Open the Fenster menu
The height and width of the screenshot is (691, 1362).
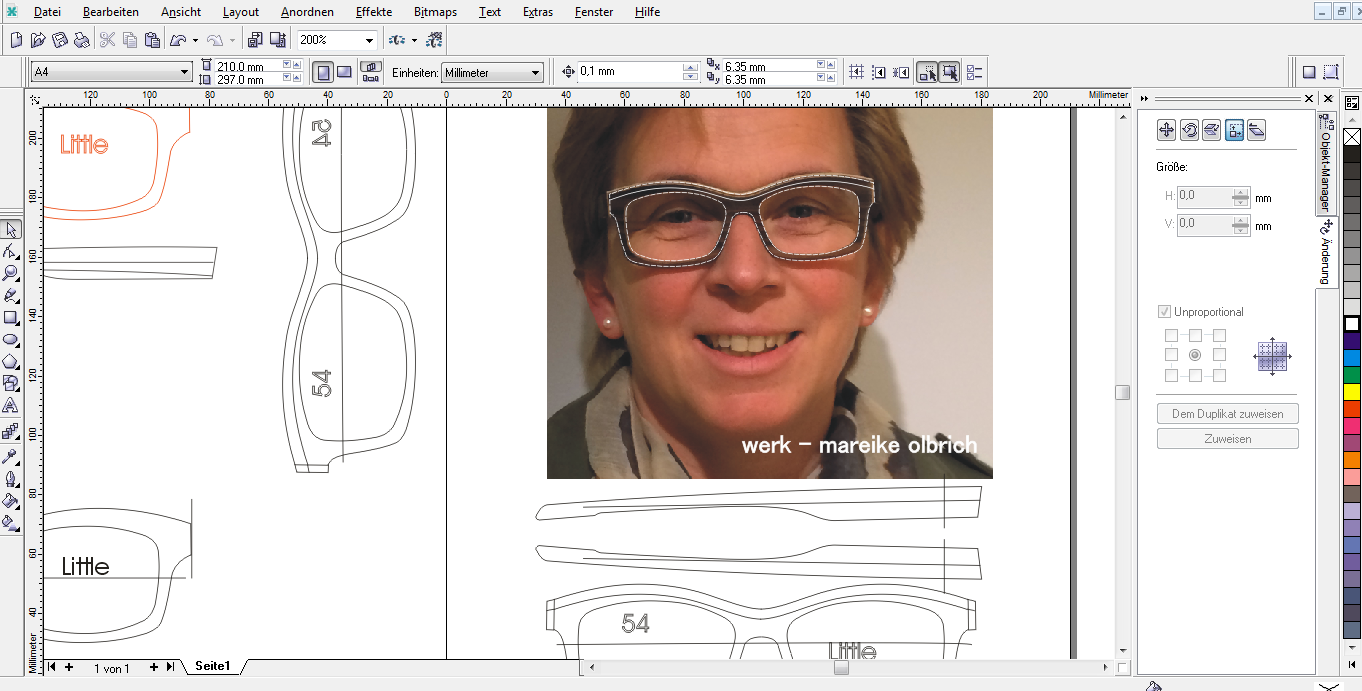pos(594,12)
